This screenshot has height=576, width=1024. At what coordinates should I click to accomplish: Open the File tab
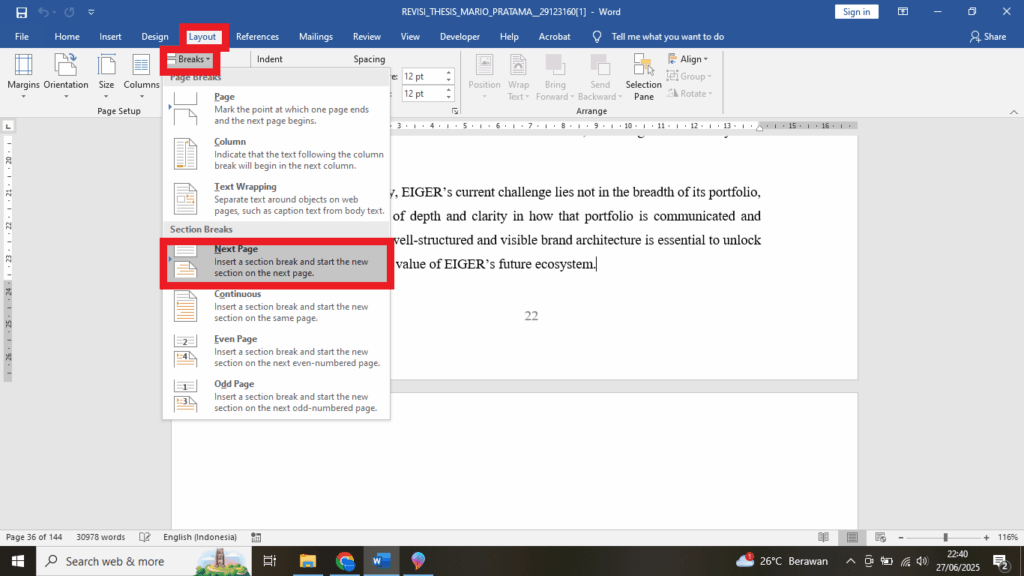(22, 37)
